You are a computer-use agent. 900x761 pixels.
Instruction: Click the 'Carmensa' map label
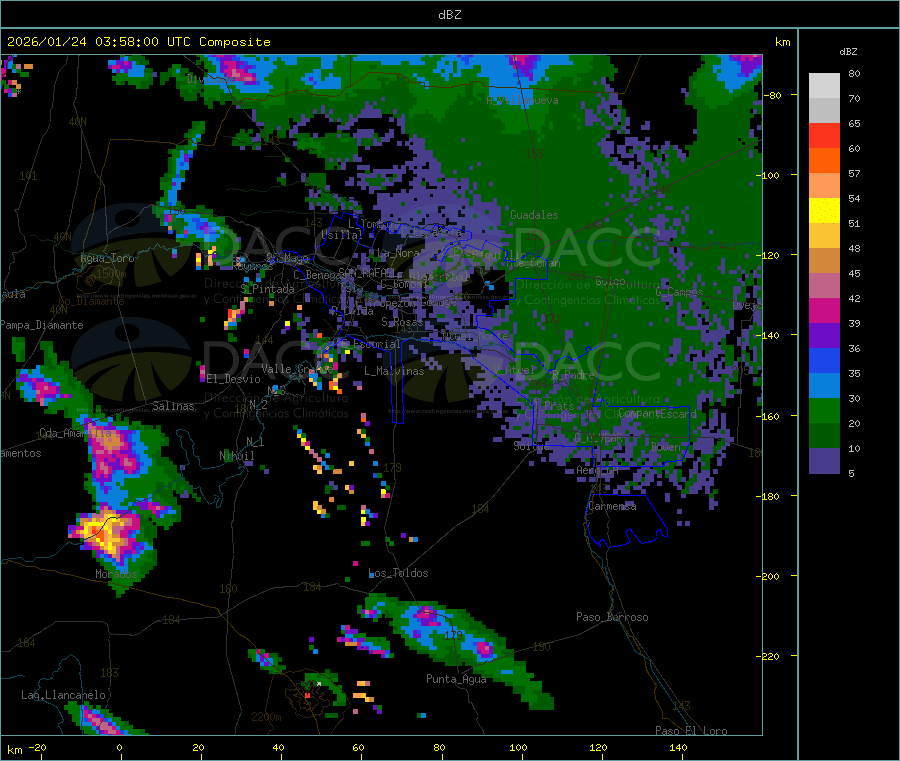(612, 506)
